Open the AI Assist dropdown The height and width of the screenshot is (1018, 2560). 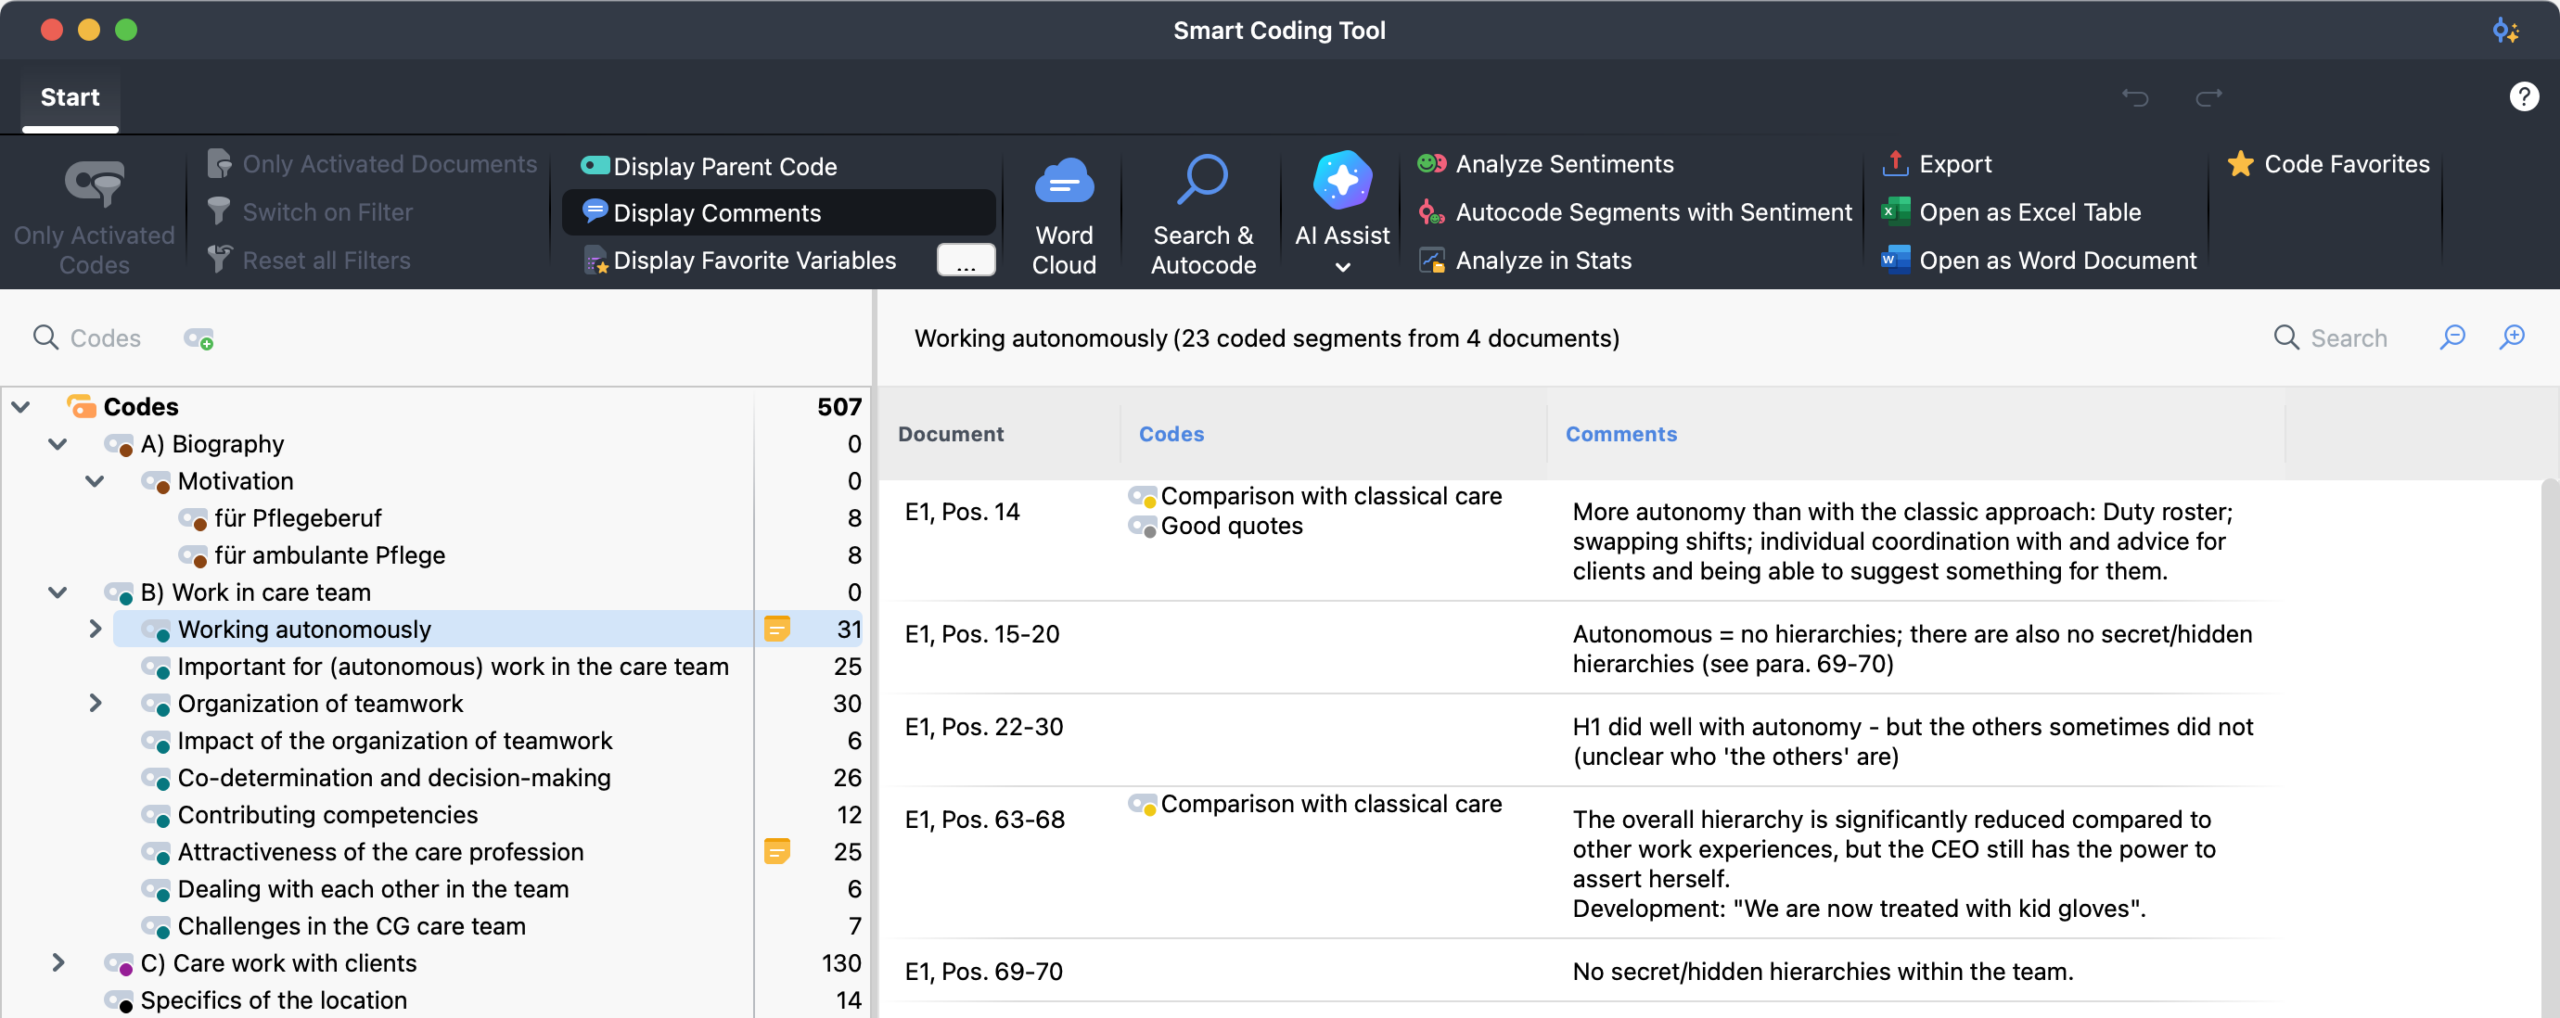pos(1341,268)
